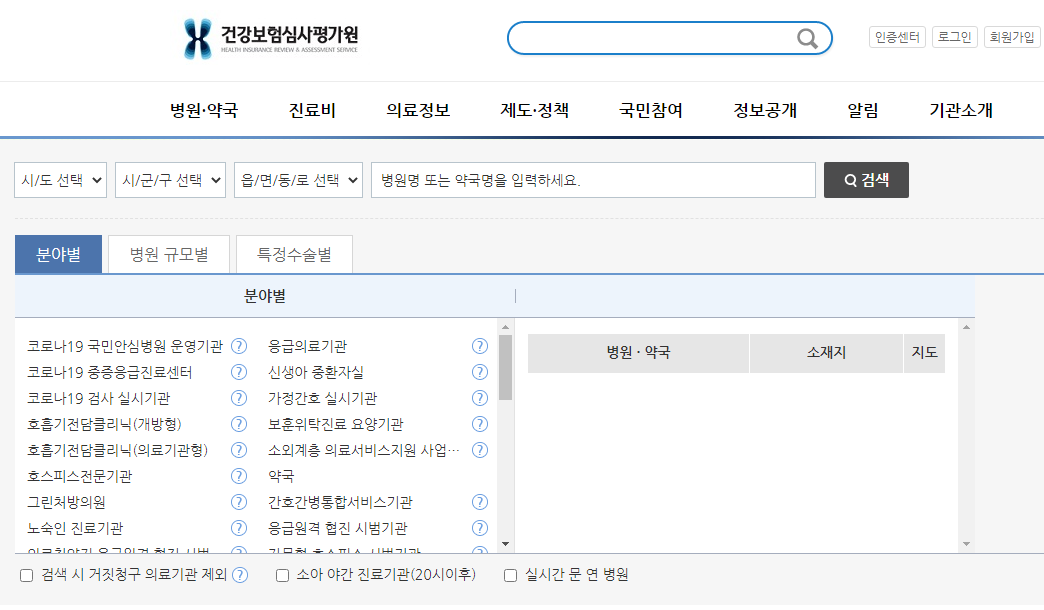The height and width of the screenshot is (610, 1044).
Task: Click the category list scrollbar thumb
Action: (x=505, y=367)
